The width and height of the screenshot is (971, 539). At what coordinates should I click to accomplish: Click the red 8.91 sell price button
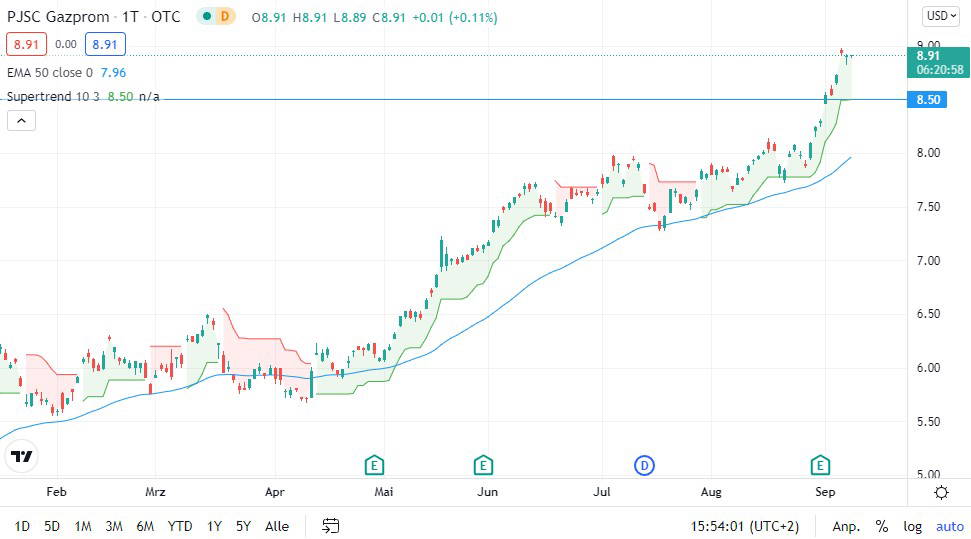click(x=26, y=45)
